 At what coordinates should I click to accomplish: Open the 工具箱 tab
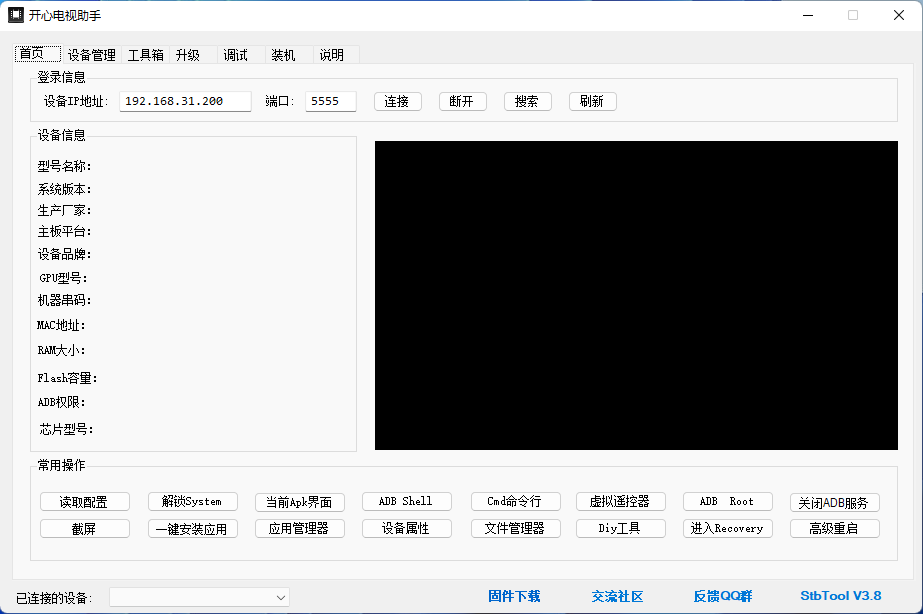pos(145,55)
